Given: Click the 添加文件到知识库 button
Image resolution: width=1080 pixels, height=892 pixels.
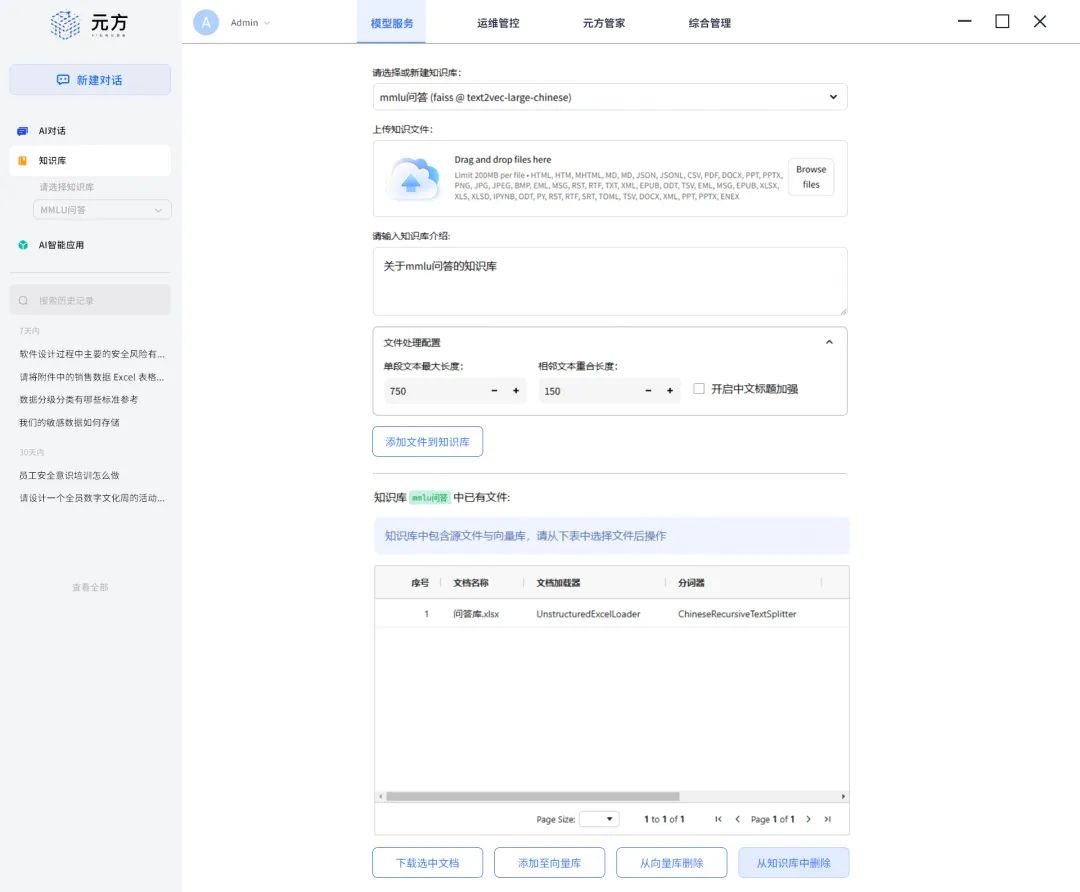Looking at the screenshot, I should [428, 441].
